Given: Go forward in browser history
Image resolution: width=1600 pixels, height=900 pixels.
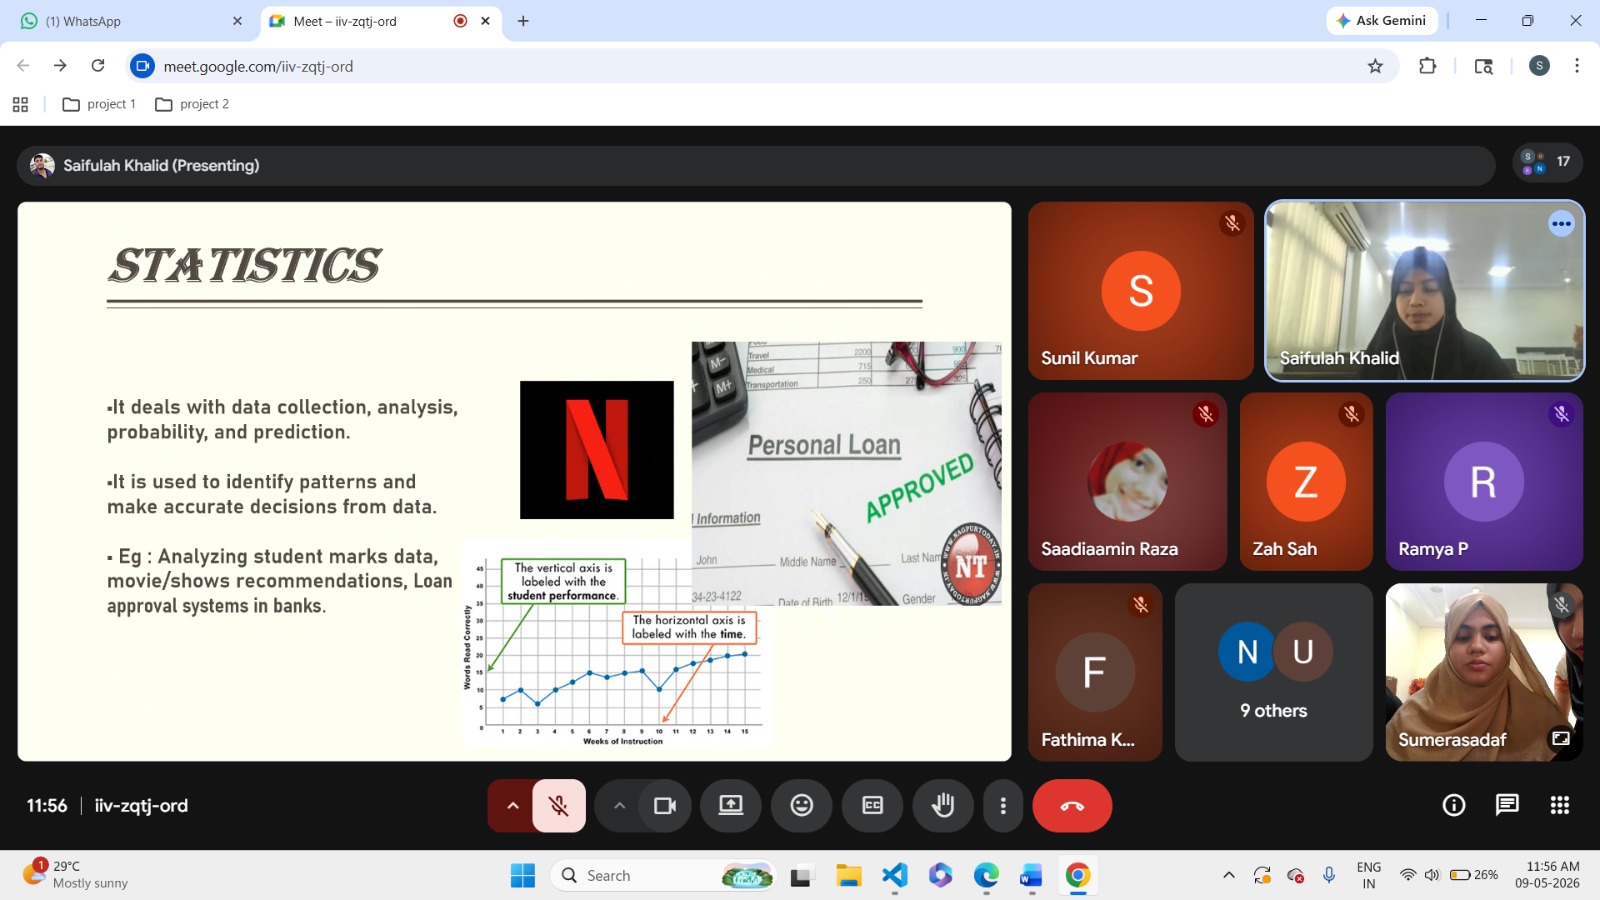Looking at the screenshot, I should pos(60,66).
